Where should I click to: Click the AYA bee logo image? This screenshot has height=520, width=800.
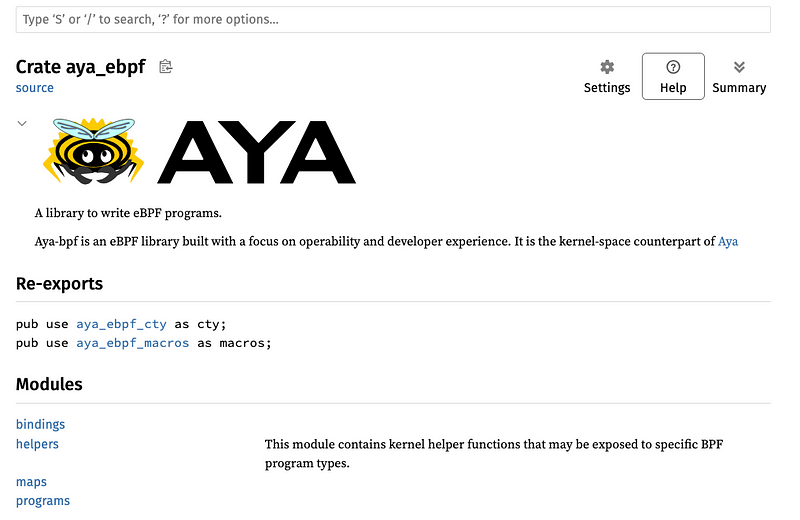click(x=199, y=151)
